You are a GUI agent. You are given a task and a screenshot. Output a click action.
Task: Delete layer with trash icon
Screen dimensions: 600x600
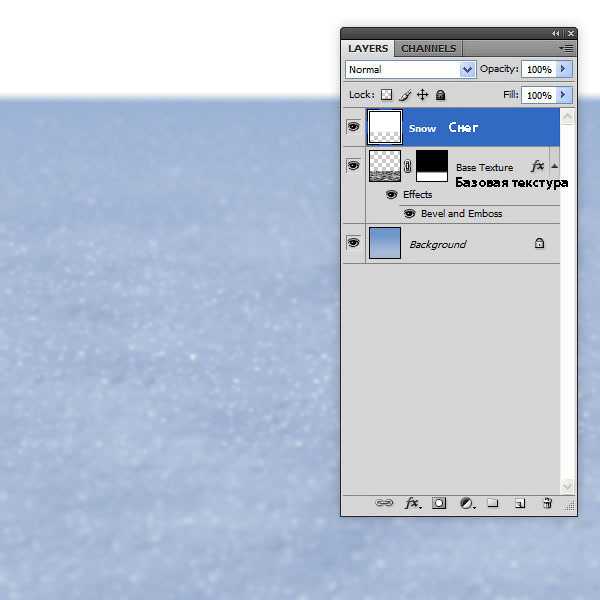tap(548, 503)
